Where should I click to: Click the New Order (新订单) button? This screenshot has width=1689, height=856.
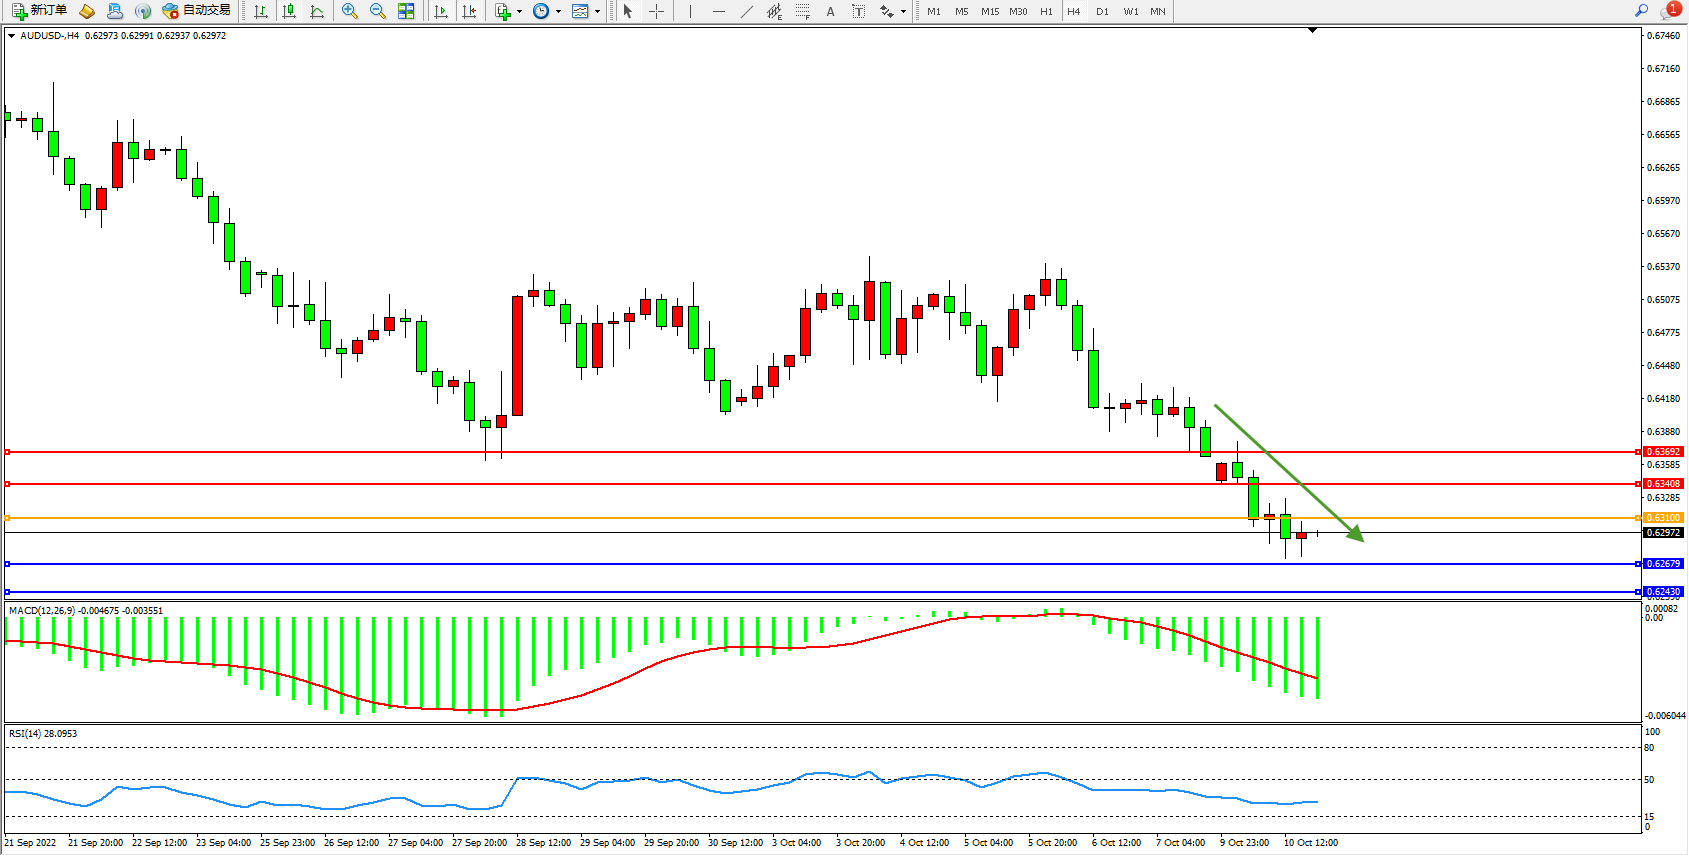click(x=40, y=11)
